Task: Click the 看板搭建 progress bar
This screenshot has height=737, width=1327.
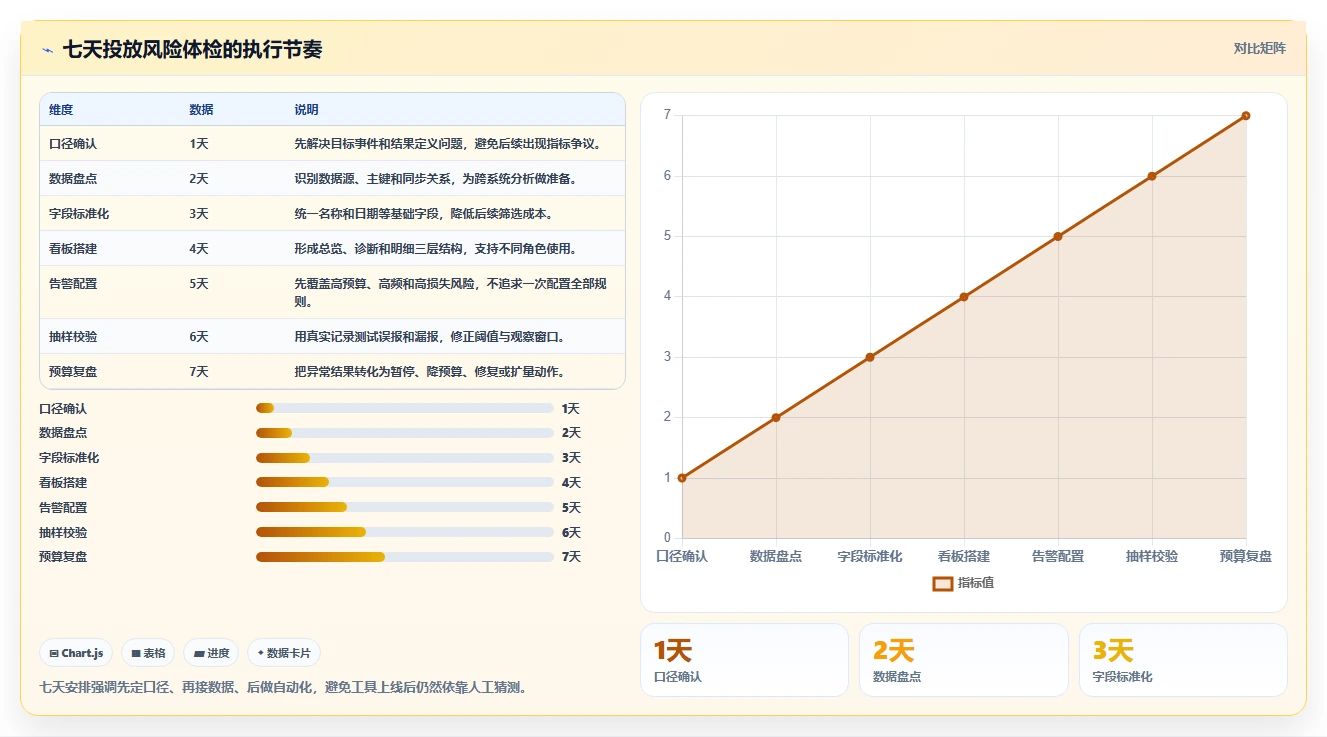Action: click(405, 482)
